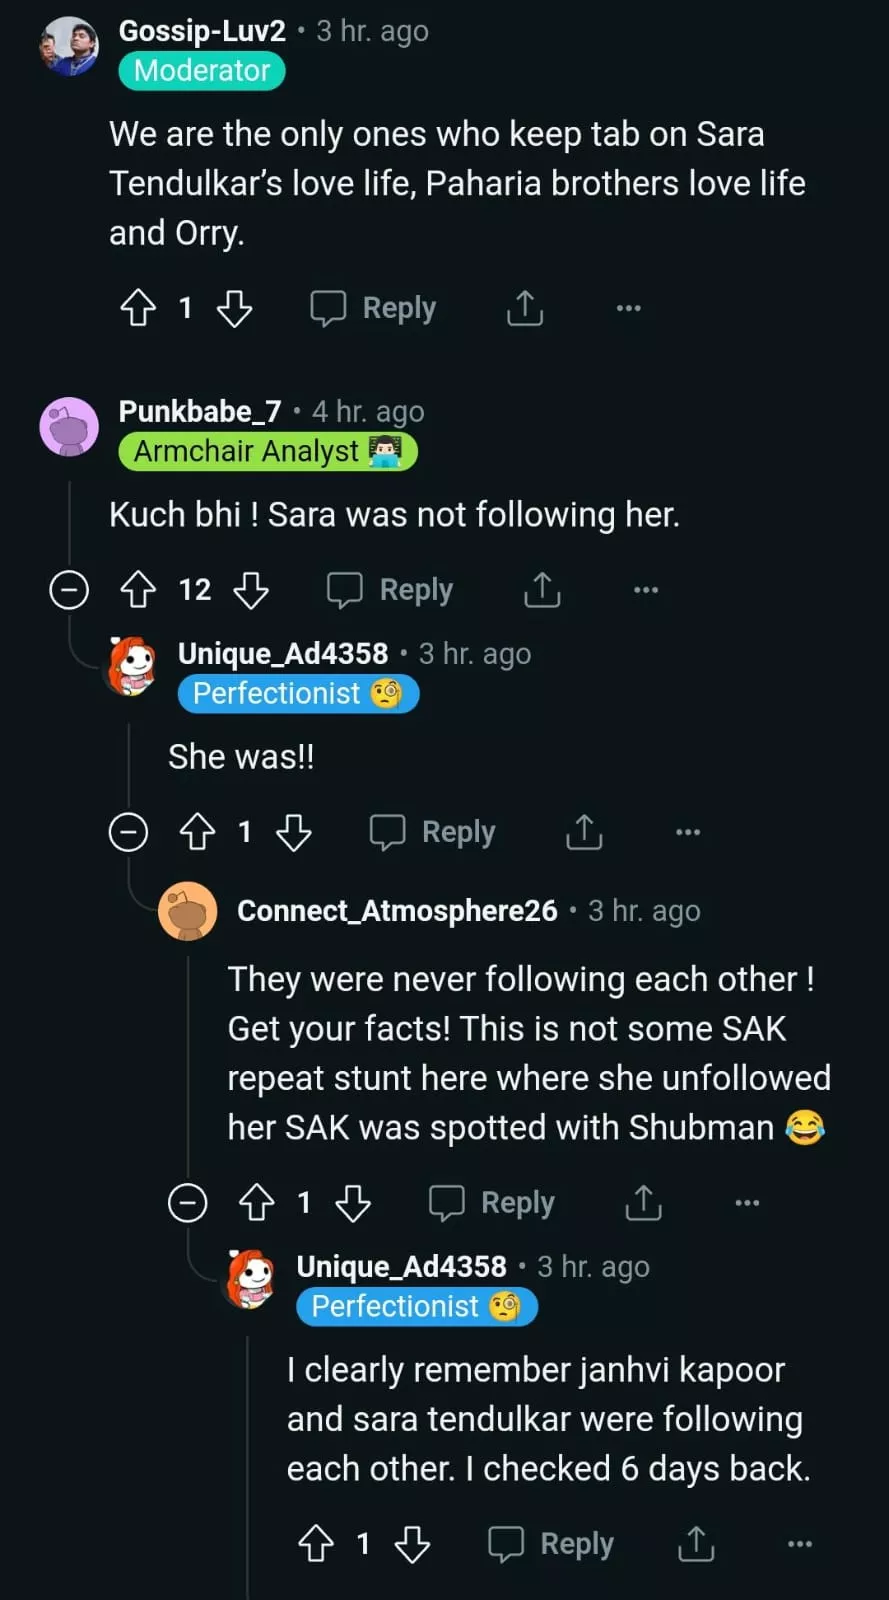Collapse the 'She was!!' reply thread
This screenshot has width=889, height=1600.
coord(128,832)
